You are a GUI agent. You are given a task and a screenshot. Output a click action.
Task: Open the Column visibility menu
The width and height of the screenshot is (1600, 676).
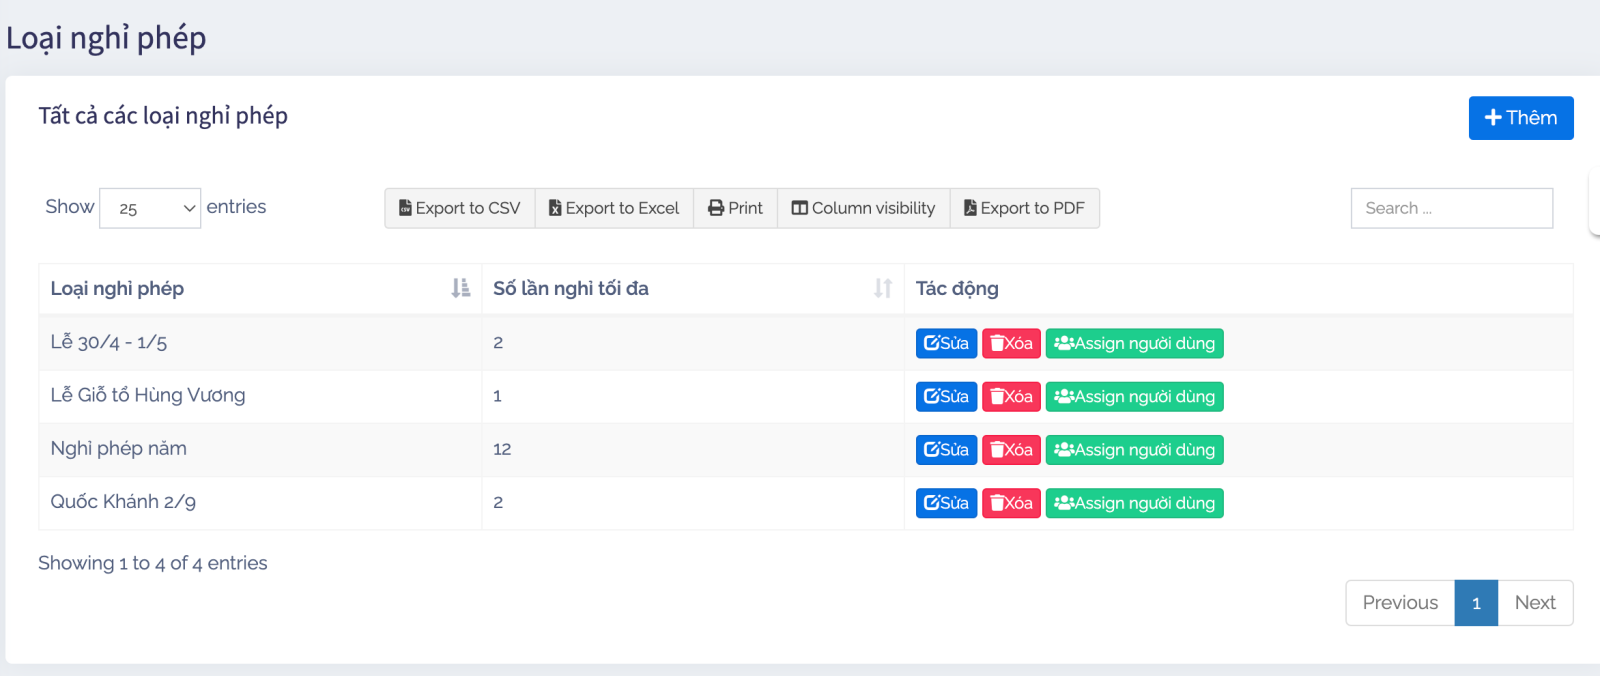click(x=863, y=208)
